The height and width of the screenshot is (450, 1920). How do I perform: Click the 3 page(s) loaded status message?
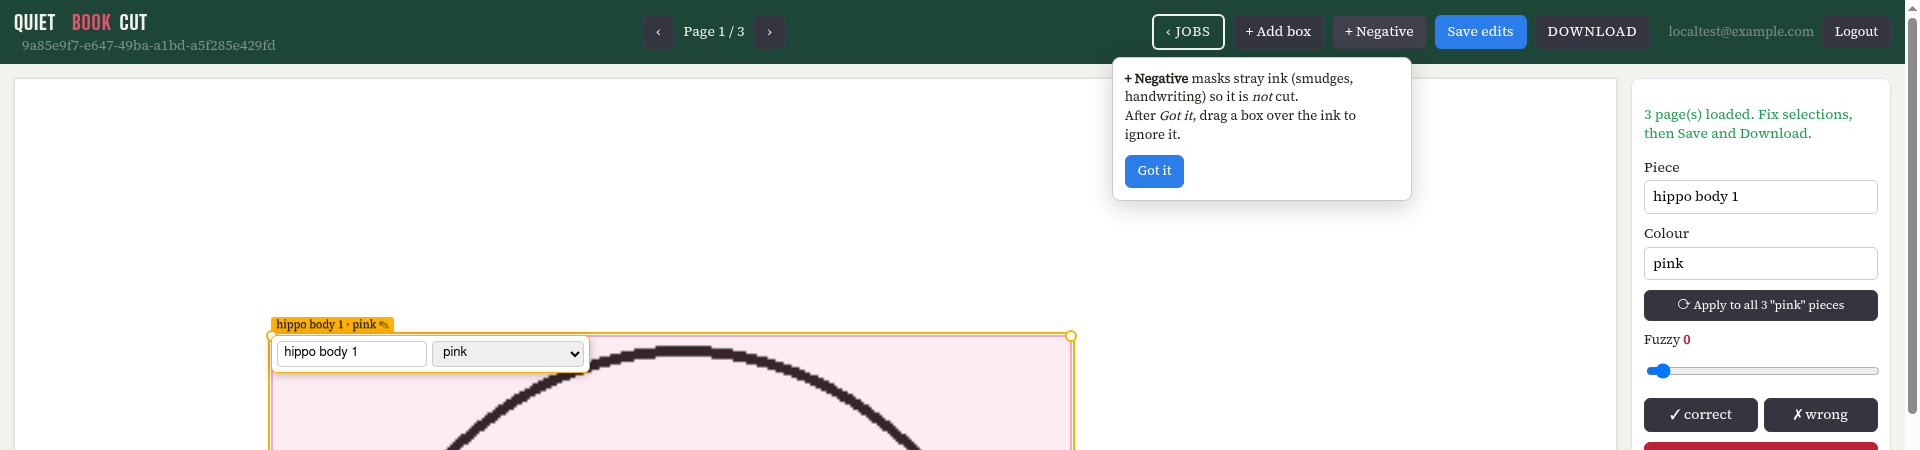[x=1748, y=124]
